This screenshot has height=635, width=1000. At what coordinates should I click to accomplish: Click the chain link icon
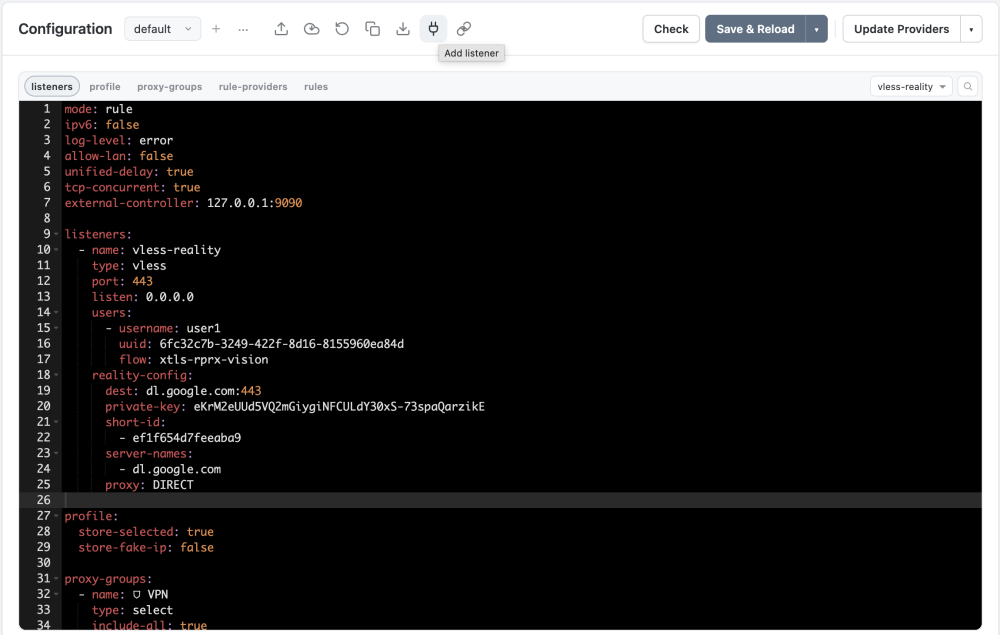click(464, 29)
